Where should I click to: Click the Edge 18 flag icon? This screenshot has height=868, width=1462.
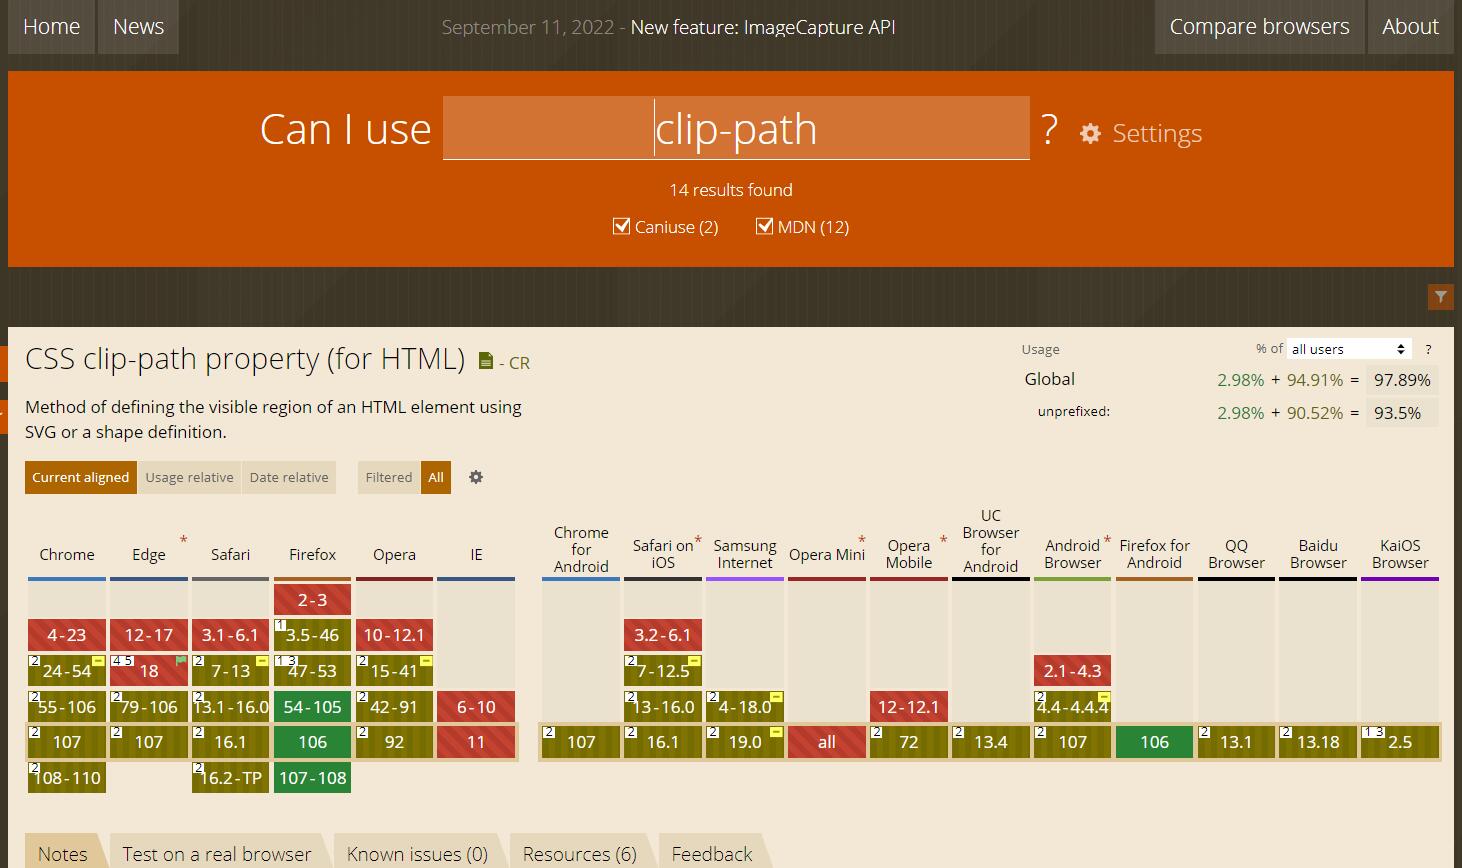(x=181, y=661)
